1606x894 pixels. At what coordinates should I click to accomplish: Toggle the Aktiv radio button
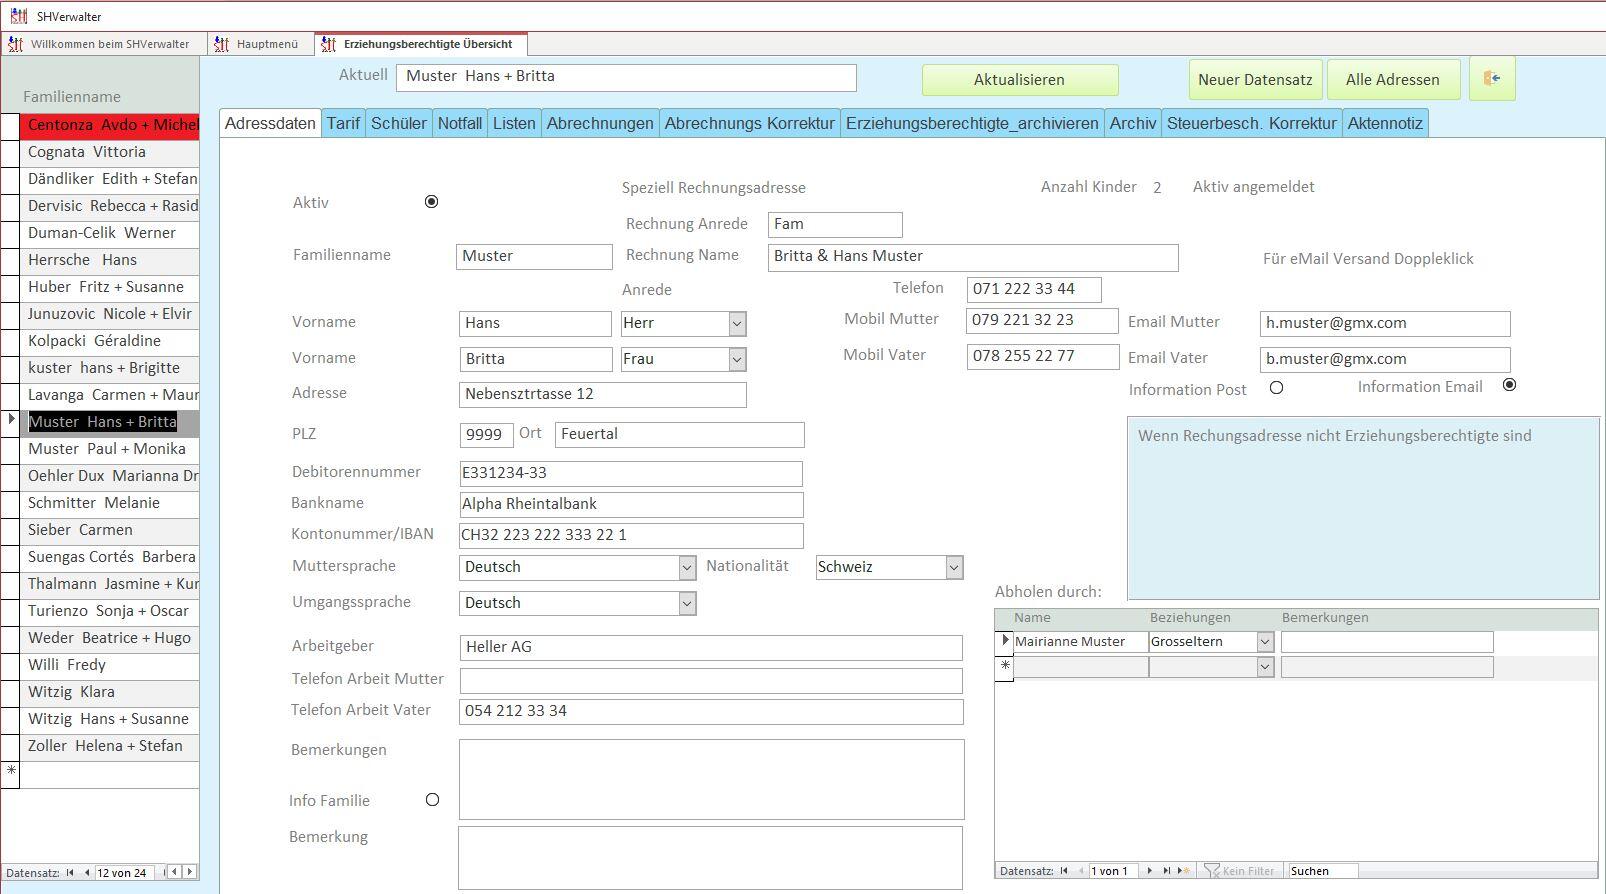(431, 202)
